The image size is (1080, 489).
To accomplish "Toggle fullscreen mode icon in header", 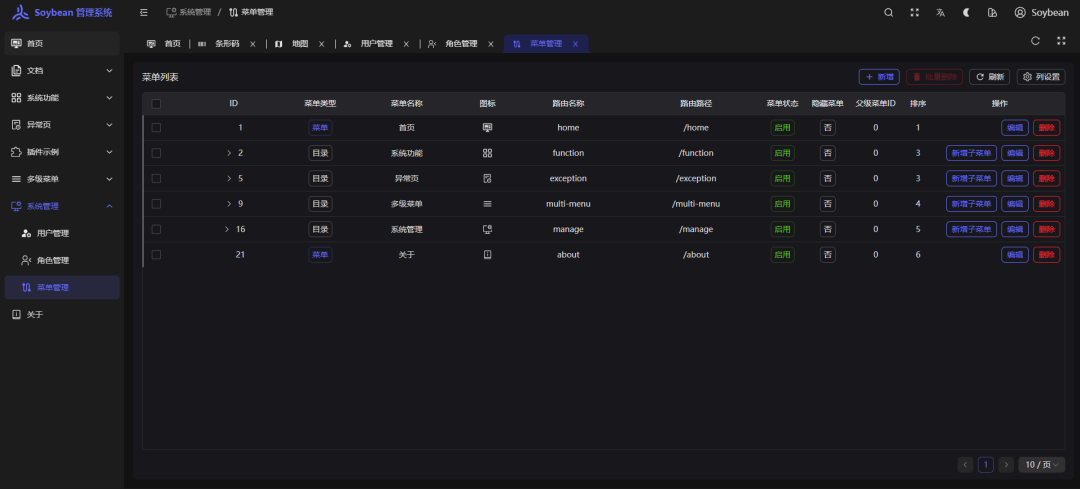I will tap(914, 13).
